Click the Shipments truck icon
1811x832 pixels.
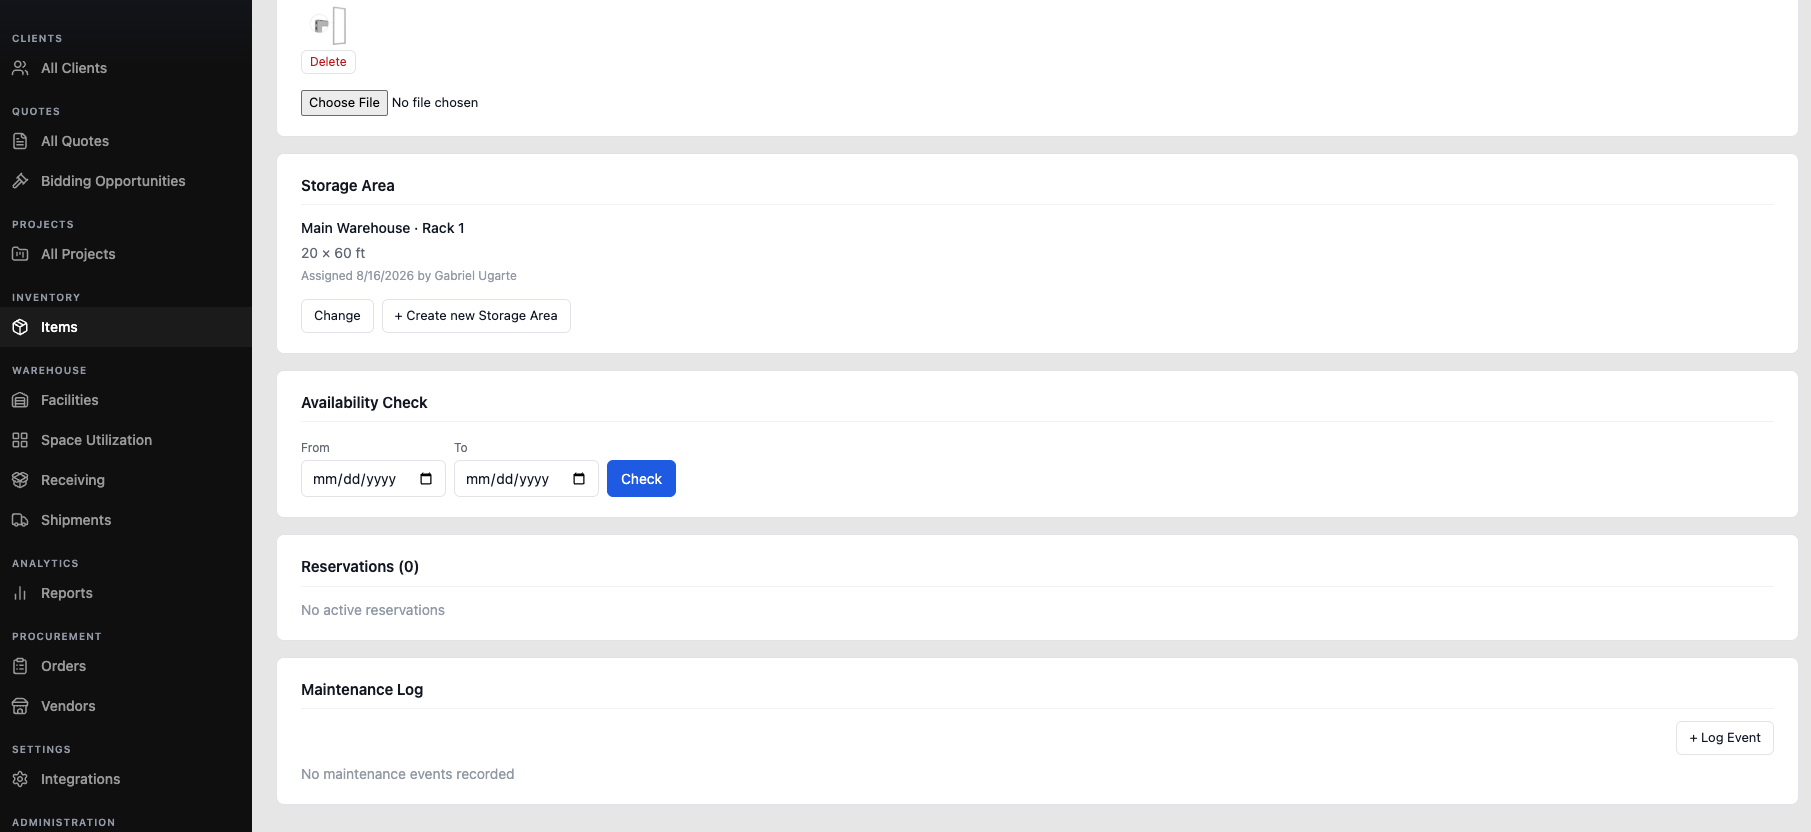[20, 520]
